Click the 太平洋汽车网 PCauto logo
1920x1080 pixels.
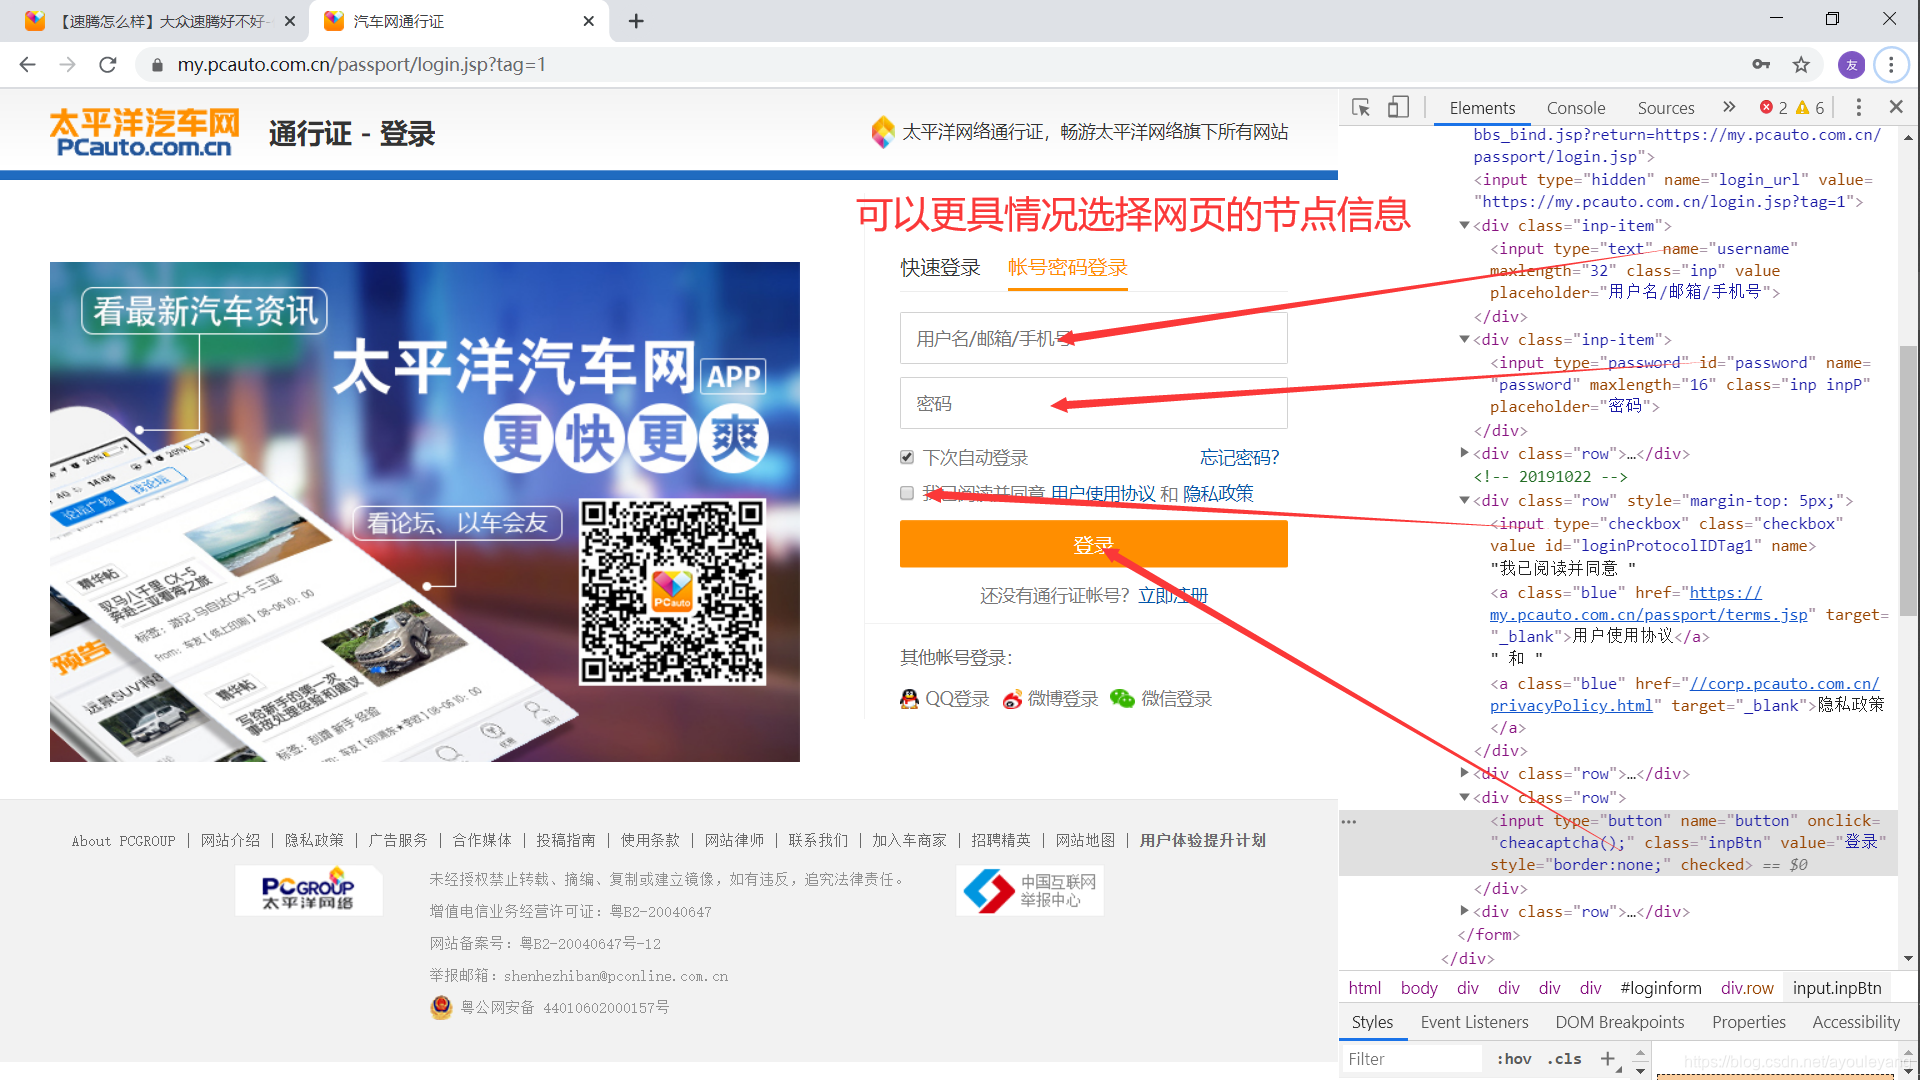click(145, 133)
